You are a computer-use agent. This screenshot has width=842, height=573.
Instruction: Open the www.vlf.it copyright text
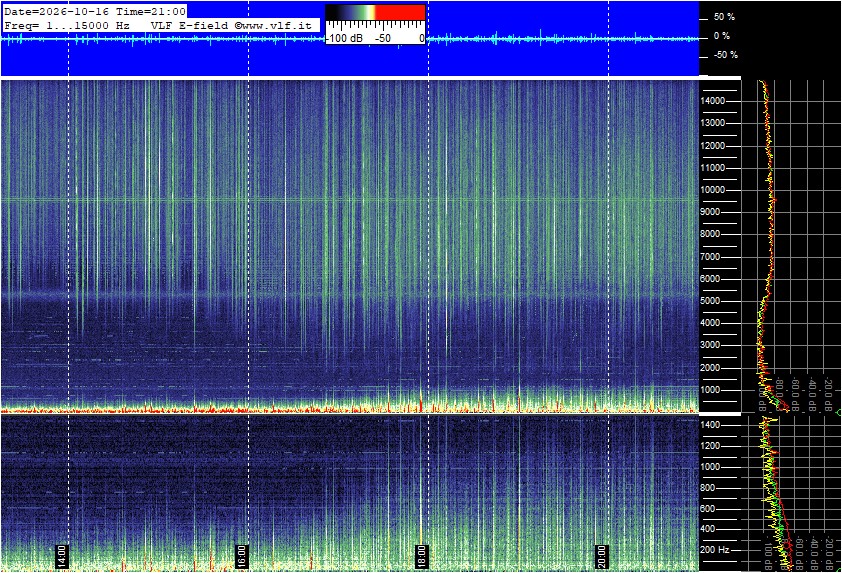[273, 25]
